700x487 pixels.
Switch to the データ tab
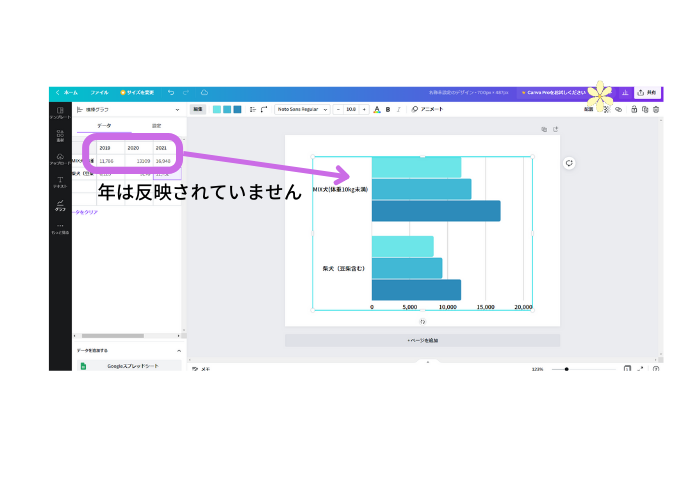[104, 126]
